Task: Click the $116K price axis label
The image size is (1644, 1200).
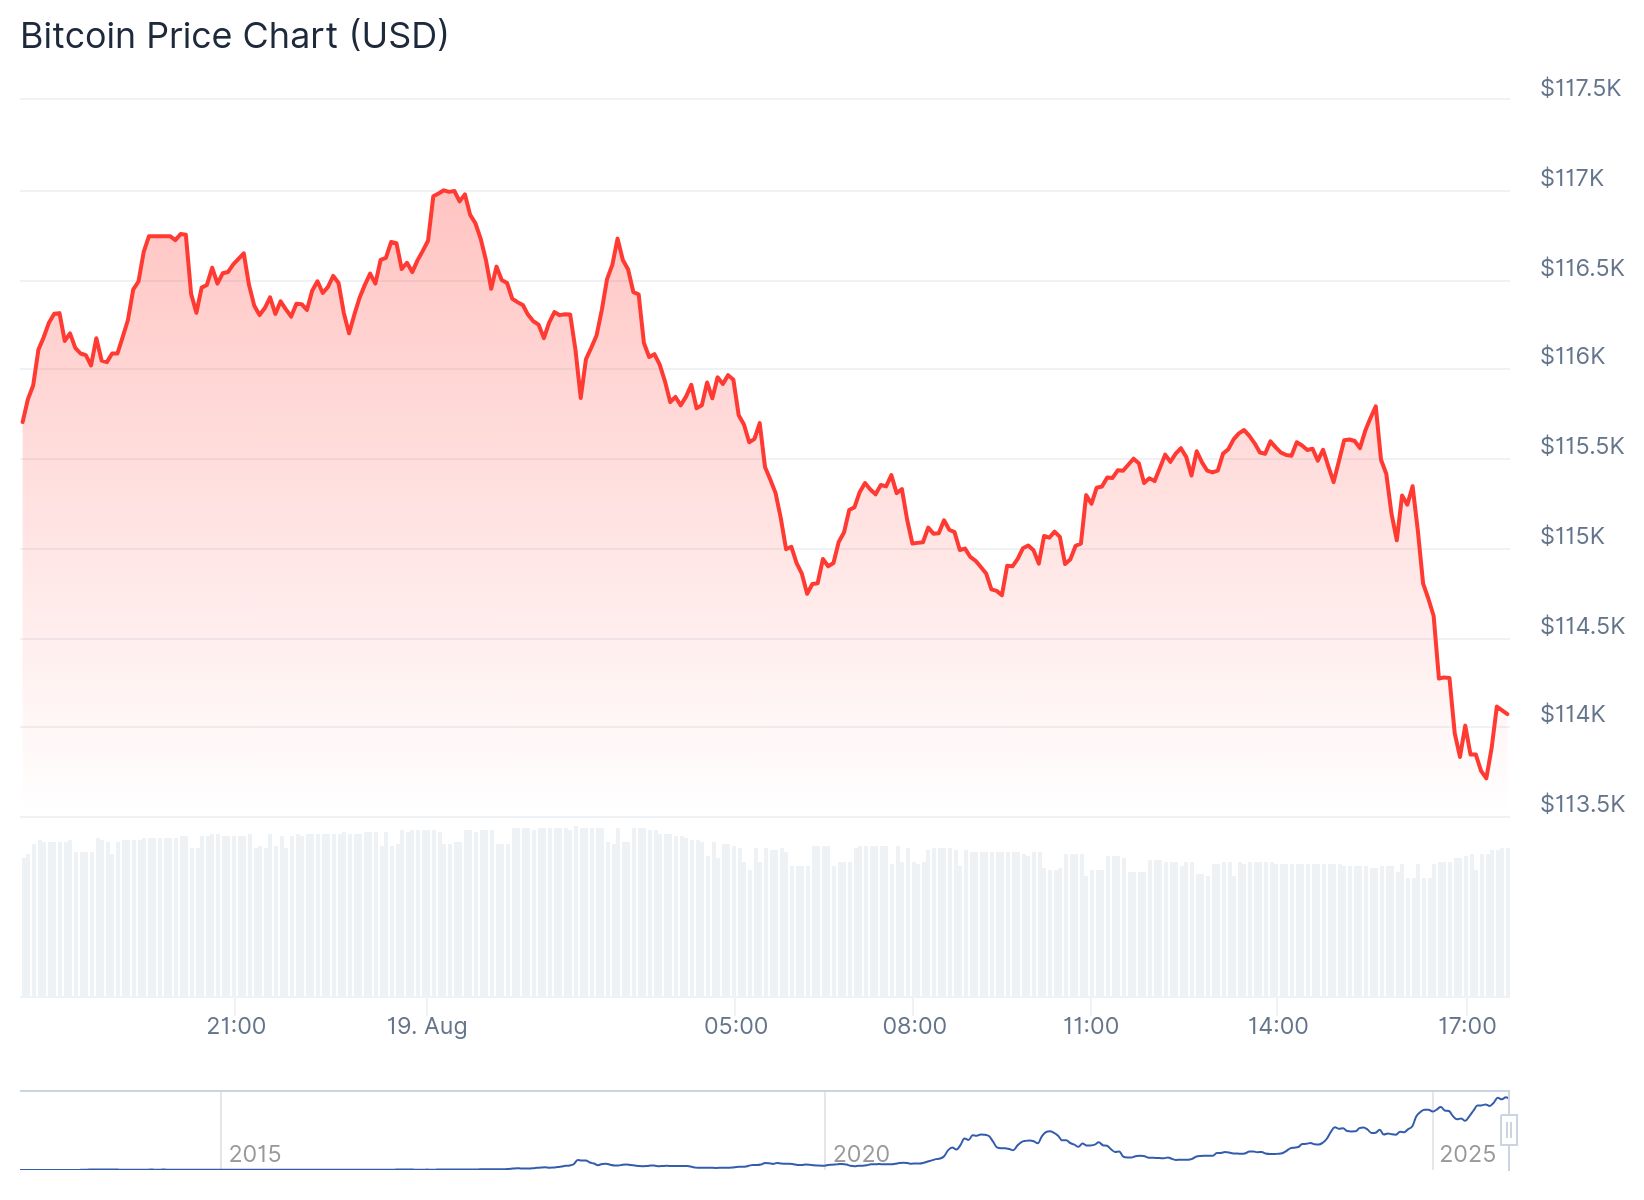Action: (x=1572, y=356)
